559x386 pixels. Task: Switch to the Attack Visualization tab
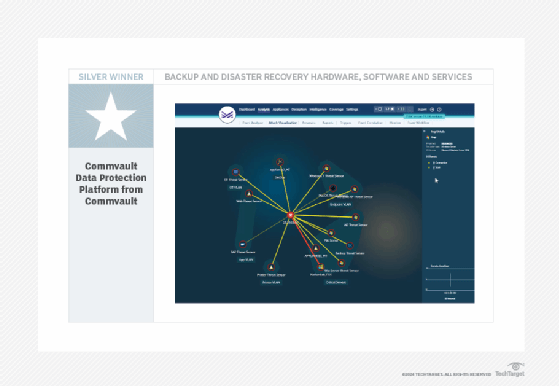point(283,123)
